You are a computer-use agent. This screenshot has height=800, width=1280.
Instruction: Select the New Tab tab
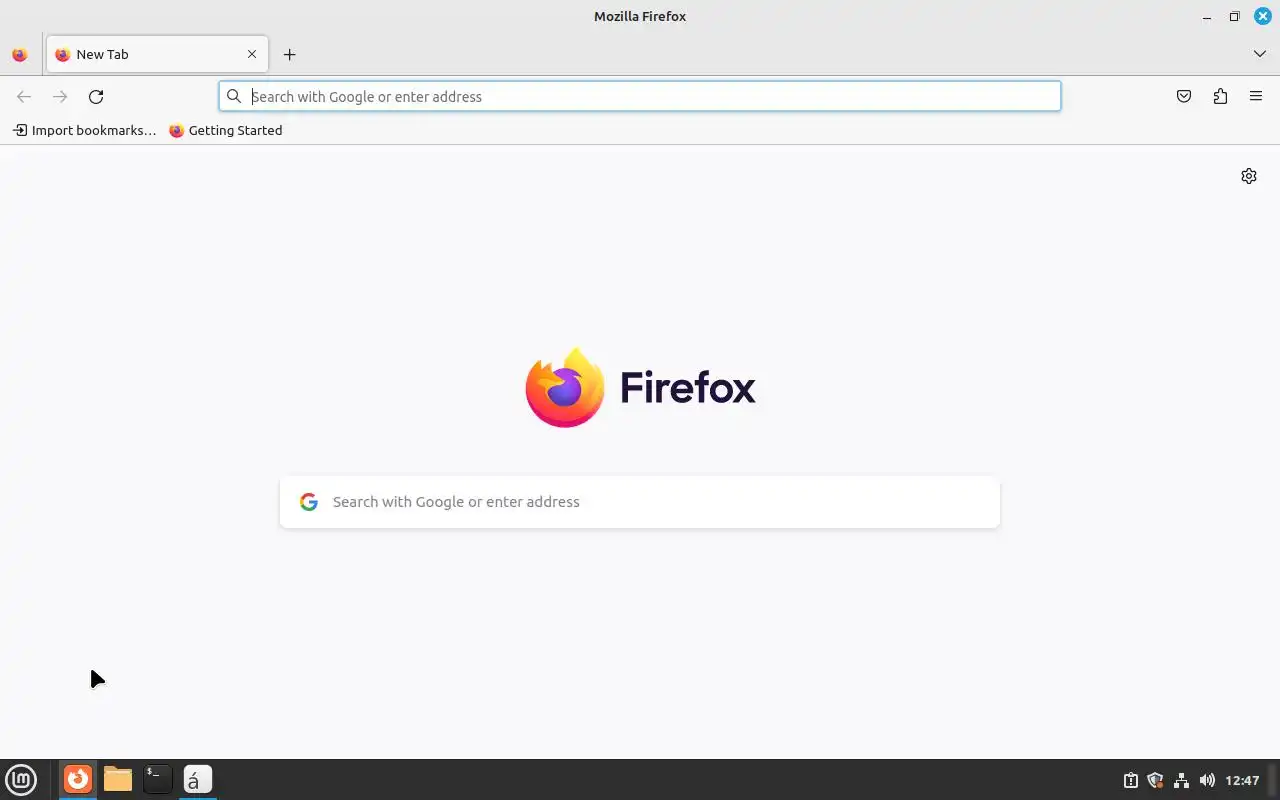[157, 55]
